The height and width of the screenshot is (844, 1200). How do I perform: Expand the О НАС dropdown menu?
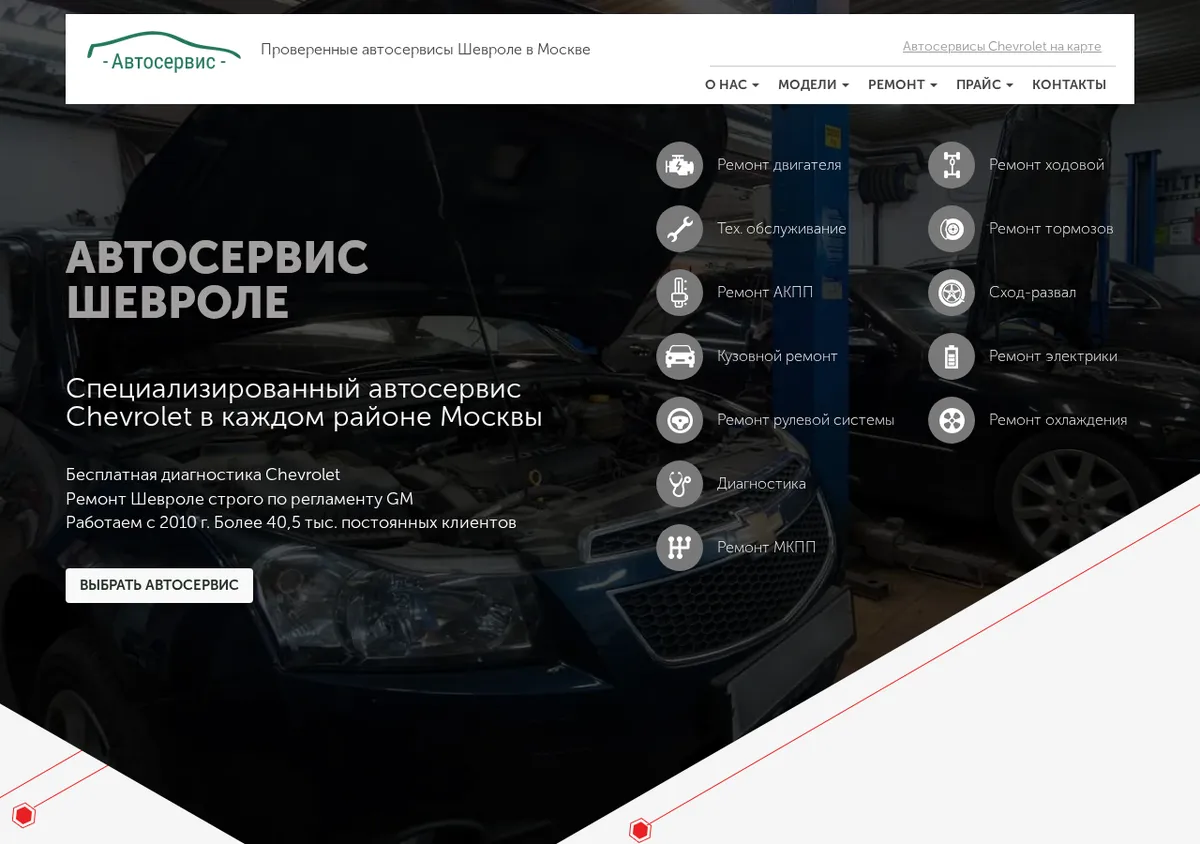point(732,85)
